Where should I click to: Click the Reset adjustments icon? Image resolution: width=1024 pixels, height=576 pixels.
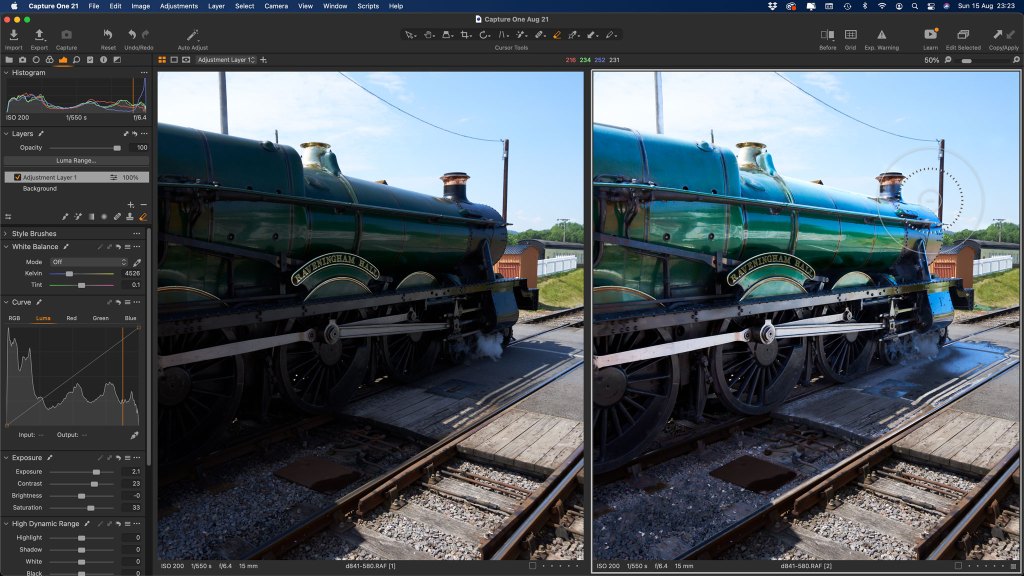108,35
